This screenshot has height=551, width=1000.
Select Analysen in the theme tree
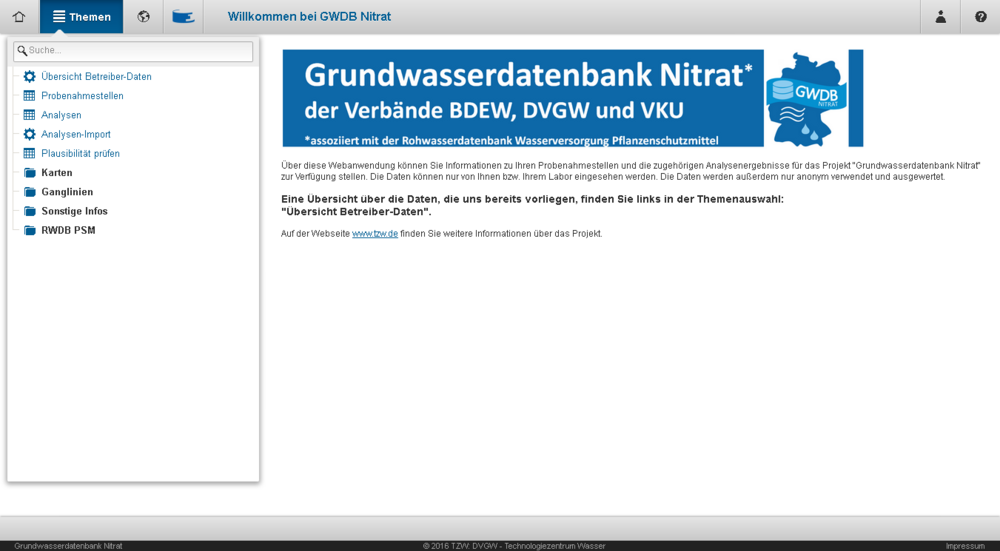[61, 115]
